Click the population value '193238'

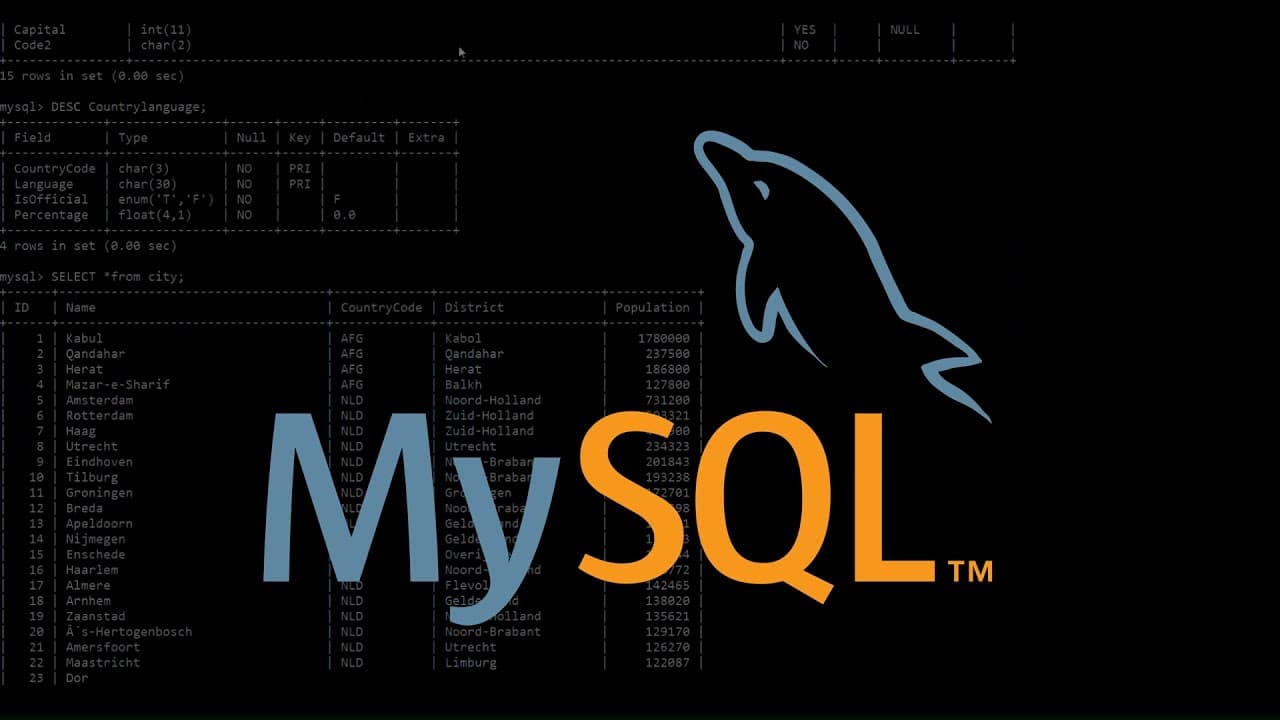(x=668, y=478)
